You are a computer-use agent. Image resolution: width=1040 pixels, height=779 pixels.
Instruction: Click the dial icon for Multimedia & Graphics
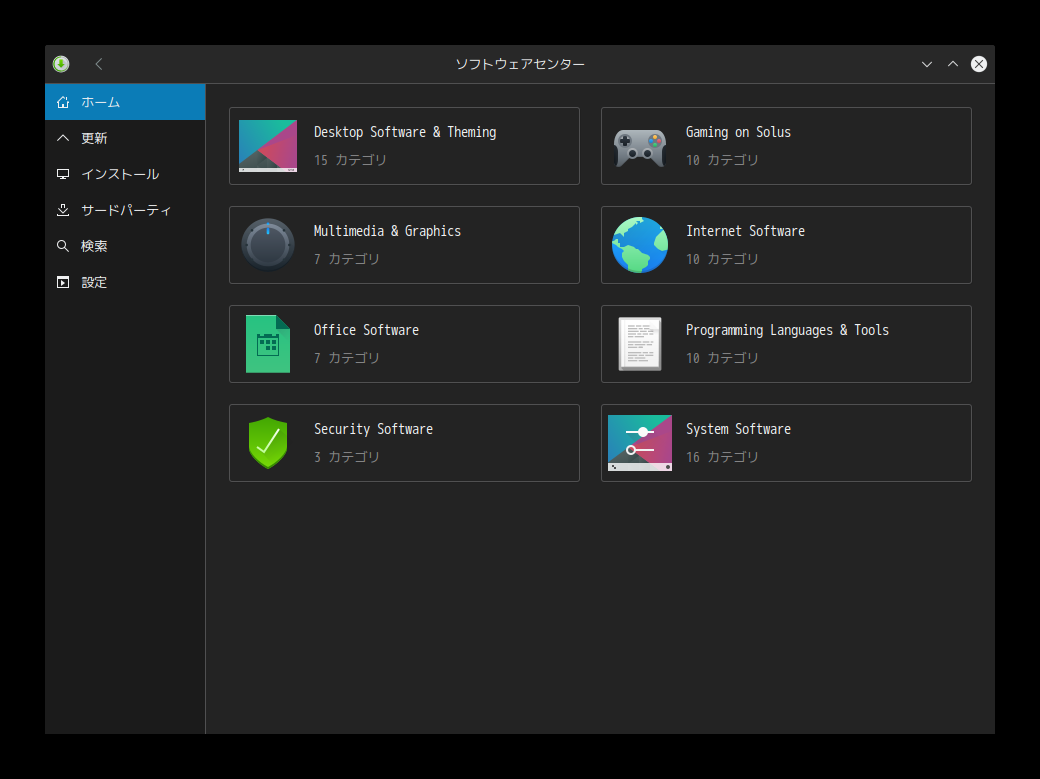268,245
